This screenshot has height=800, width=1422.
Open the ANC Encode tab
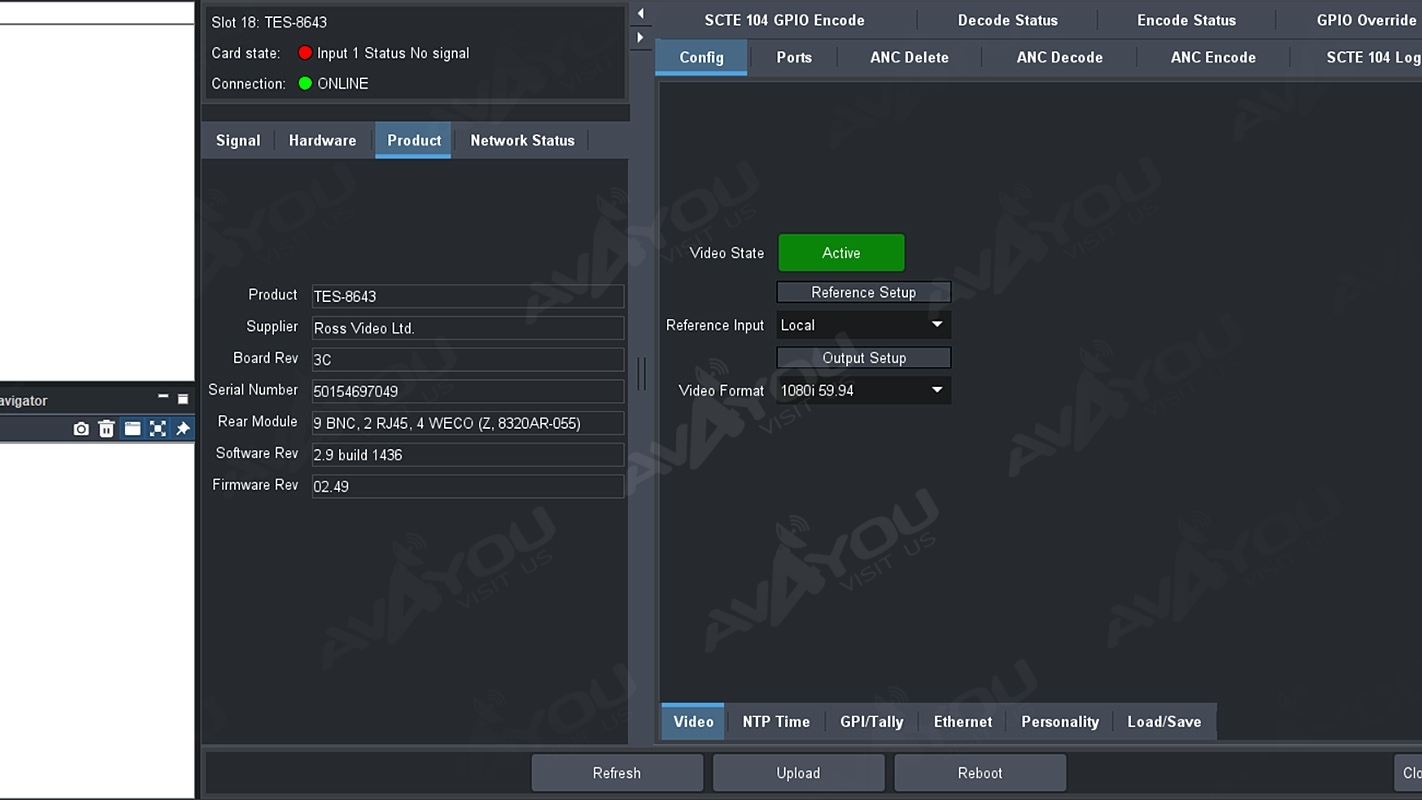click(1213, 57)
